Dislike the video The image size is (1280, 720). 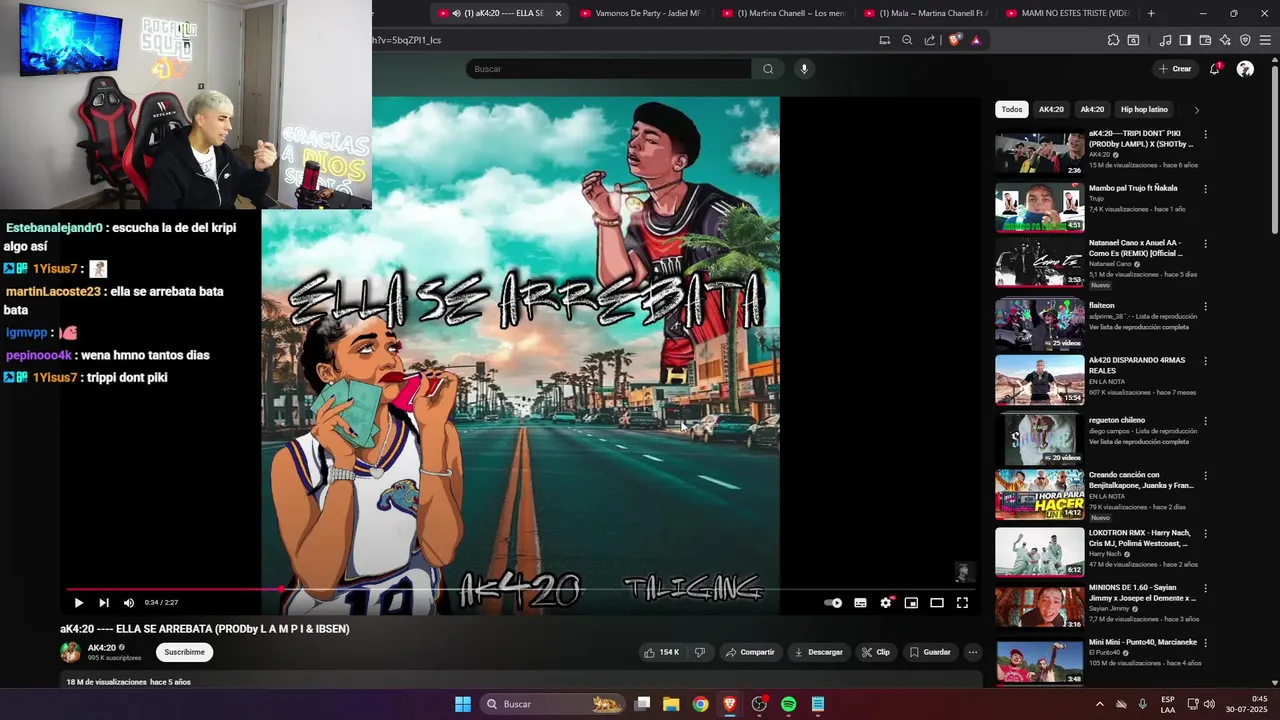700,652
